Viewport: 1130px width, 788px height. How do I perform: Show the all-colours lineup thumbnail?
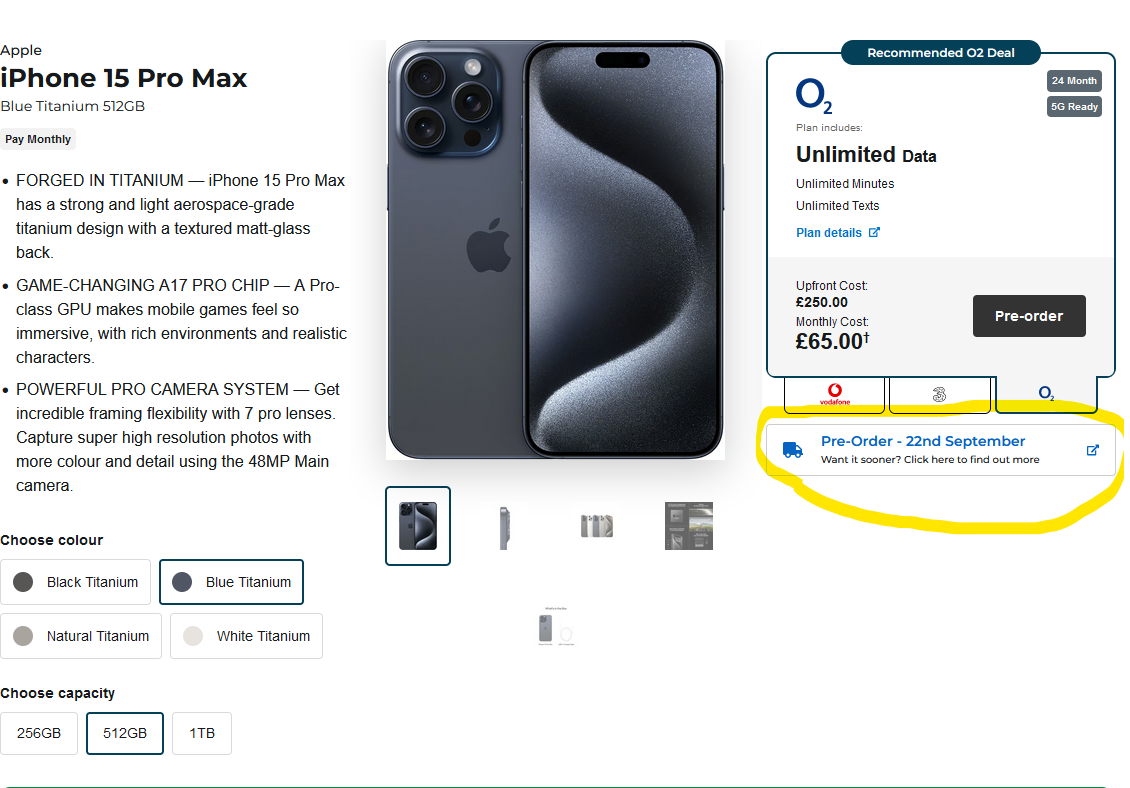(x=597, y=526)
